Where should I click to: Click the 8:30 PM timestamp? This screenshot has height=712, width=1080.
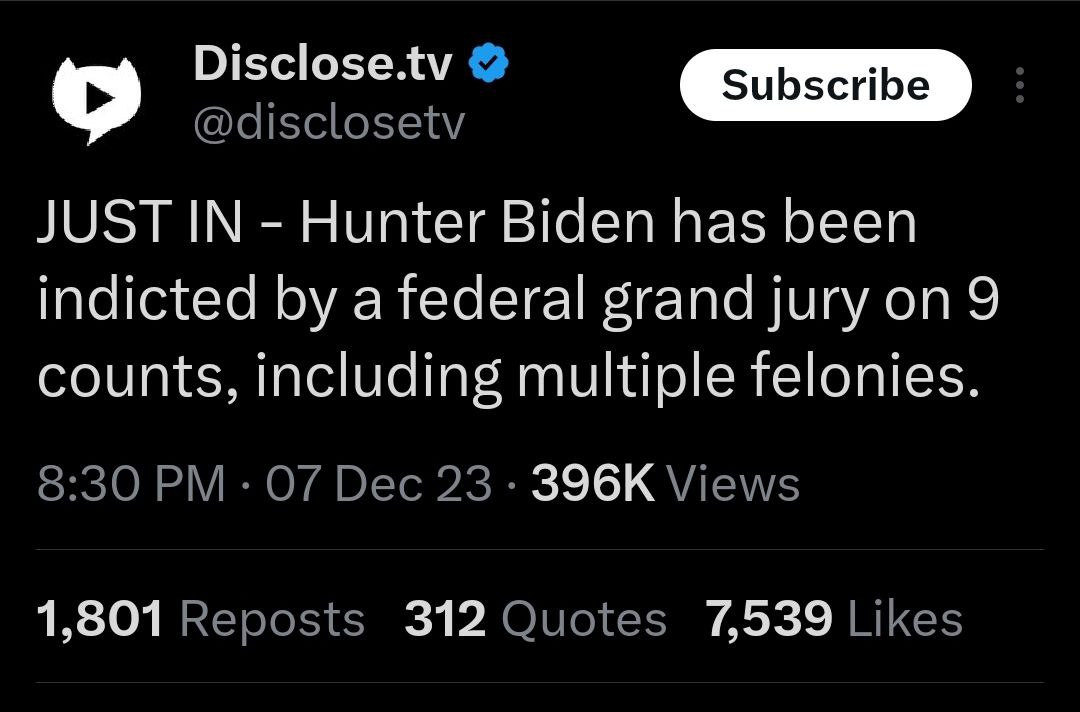131,484
